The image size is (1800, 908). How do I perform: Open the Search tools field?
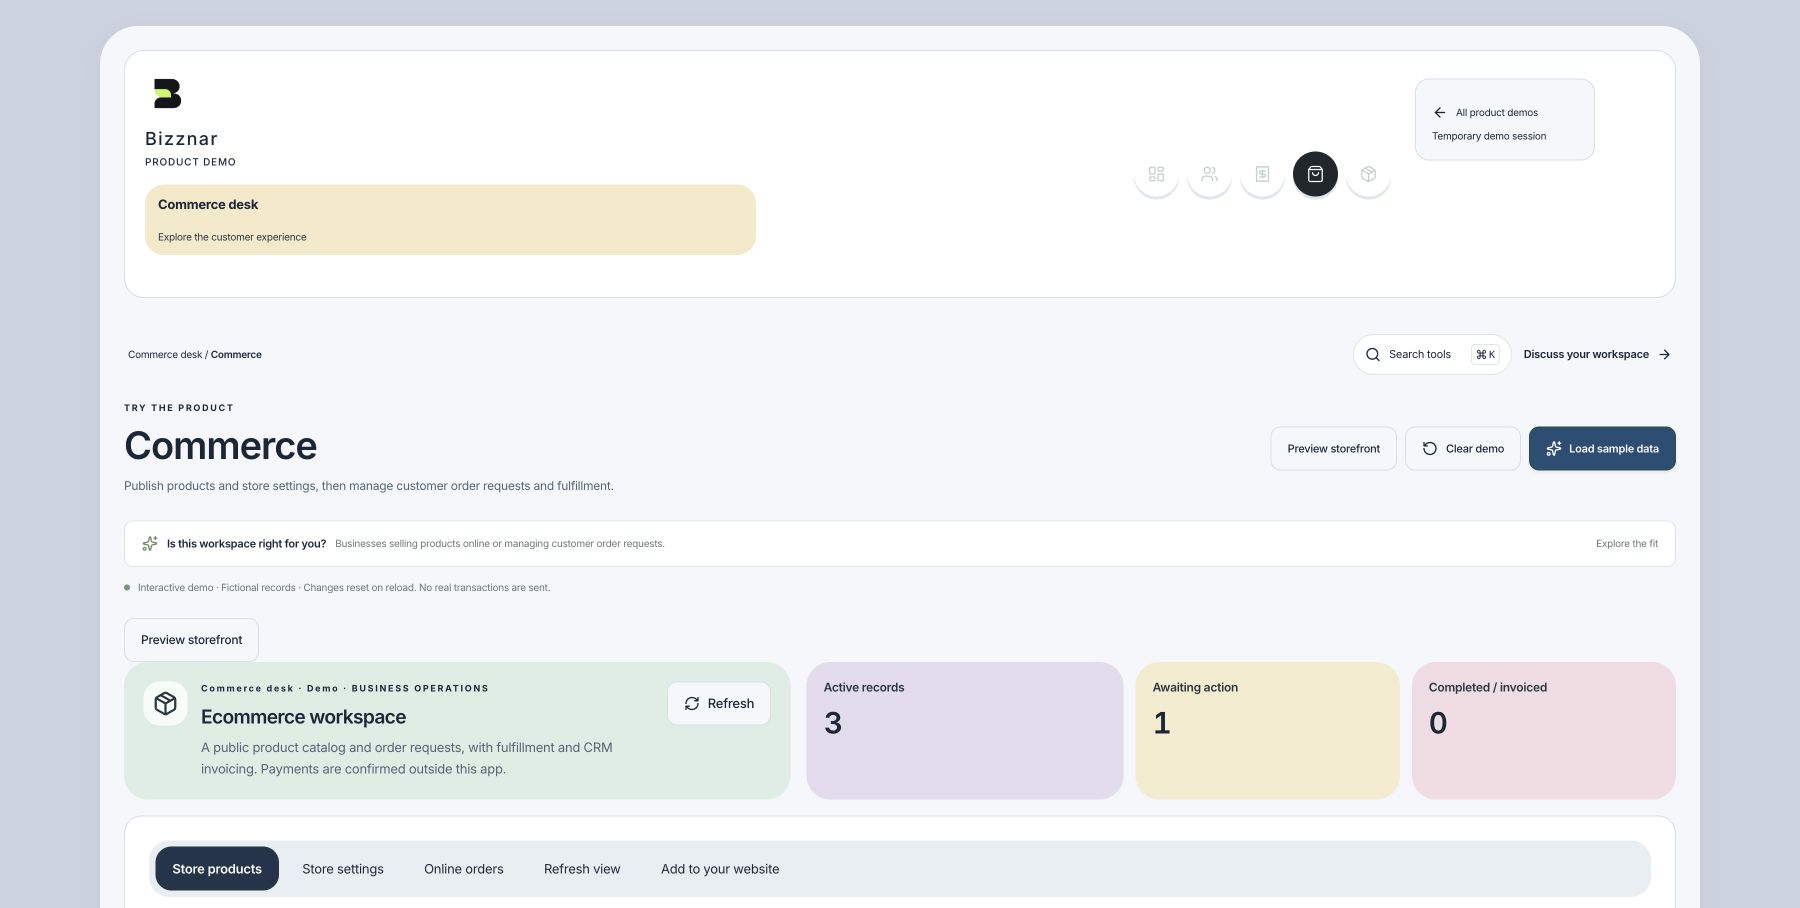pyautogui.click(x=1432, y=354)
